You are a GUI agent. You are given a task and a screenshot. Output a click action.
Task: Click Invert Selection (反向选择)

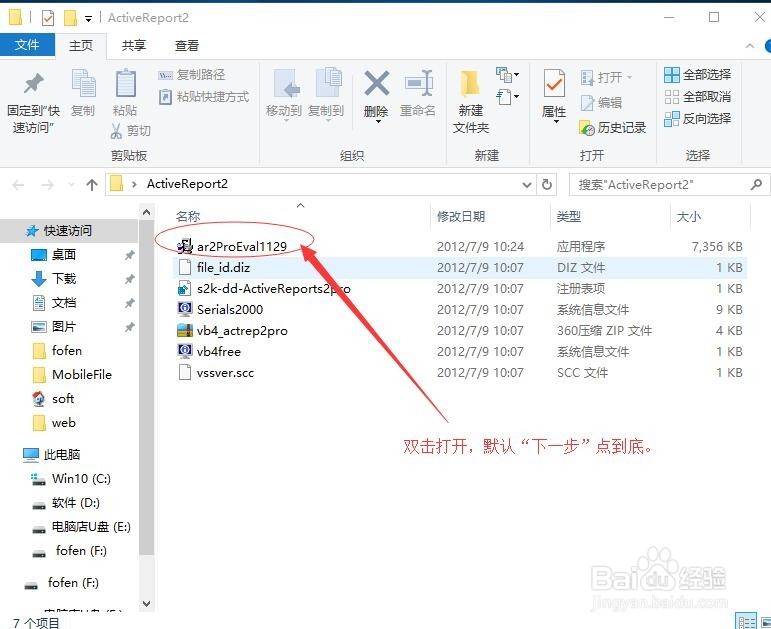click(697, 119)
